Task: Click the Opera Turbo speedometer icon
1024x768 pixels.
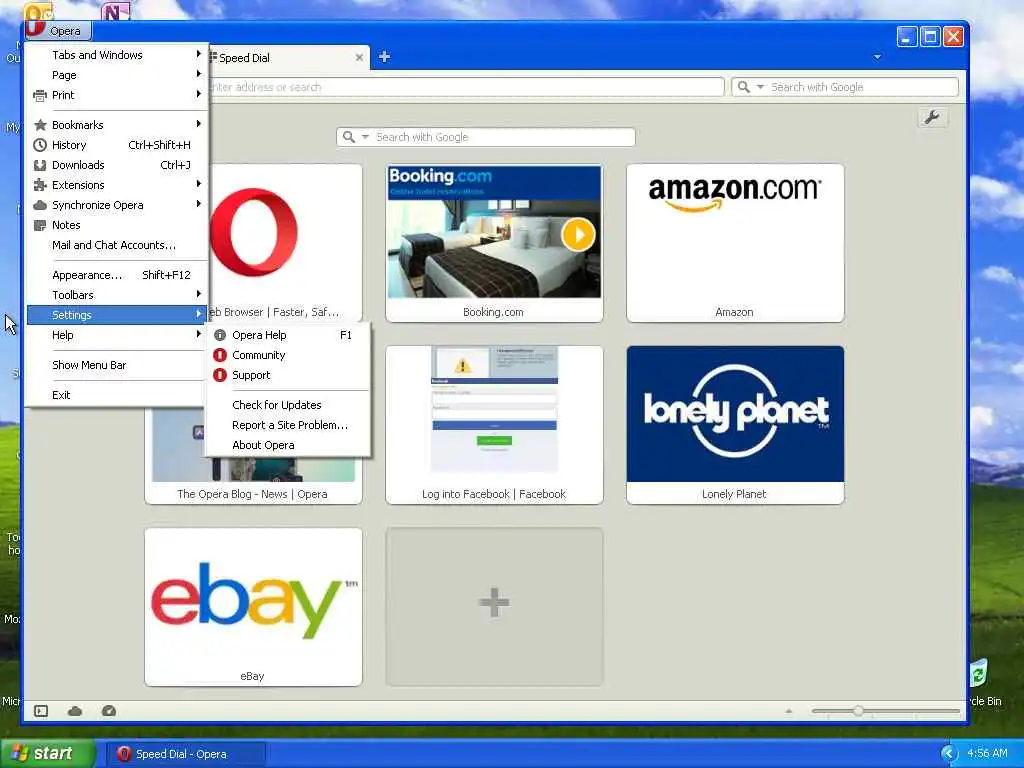Action: (x=109, y=711)
